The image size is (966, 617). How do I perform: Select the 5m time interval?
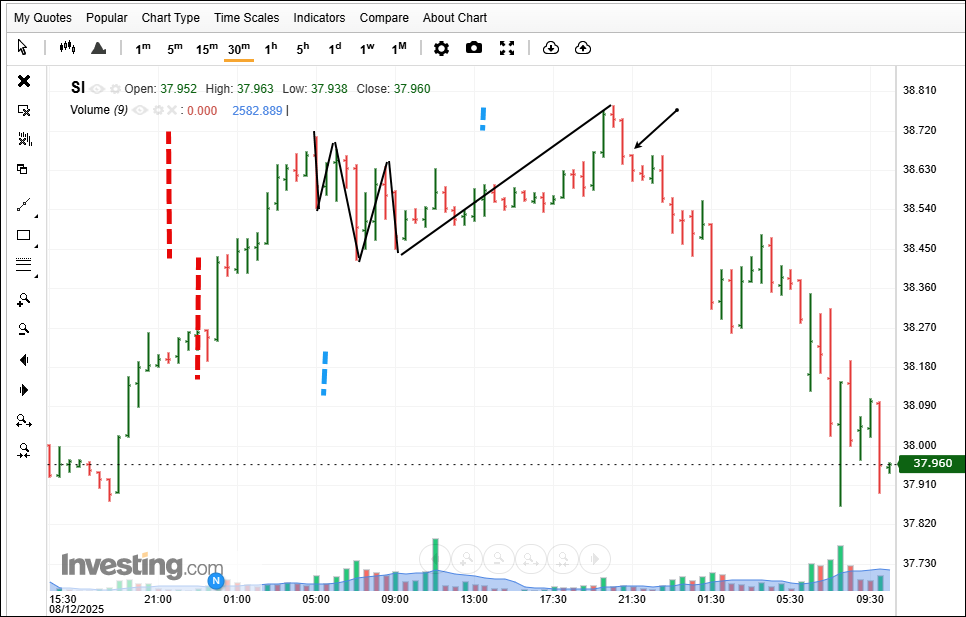[174, 49]
